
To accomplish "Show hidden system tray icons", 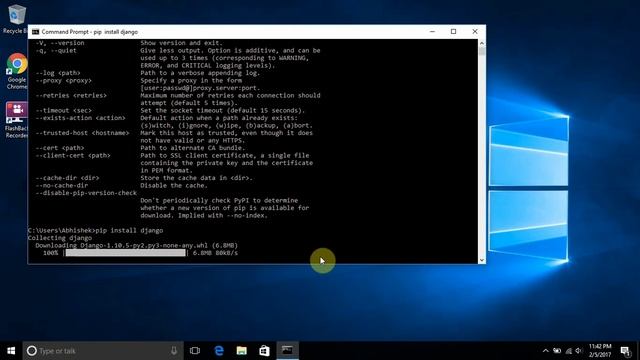I will point(546,351).
